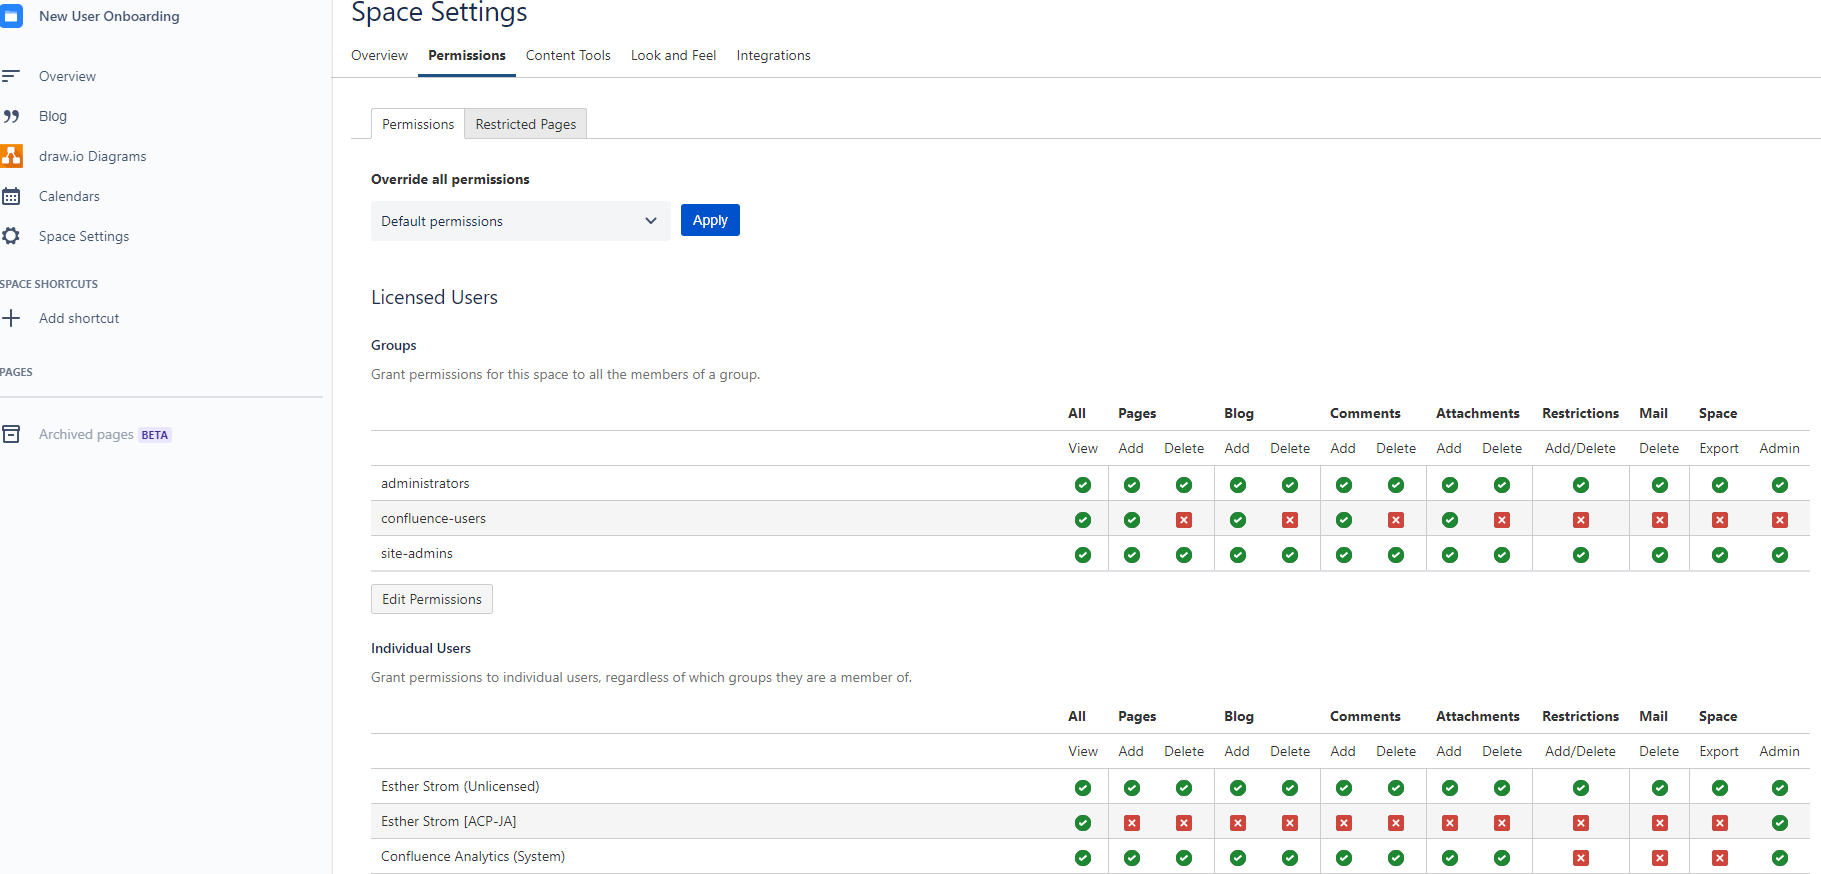The height and width of the screenshot is (874, 1821).
Task: Click site-admins Restrictions Add/Delete green check
Action: 1581,555
